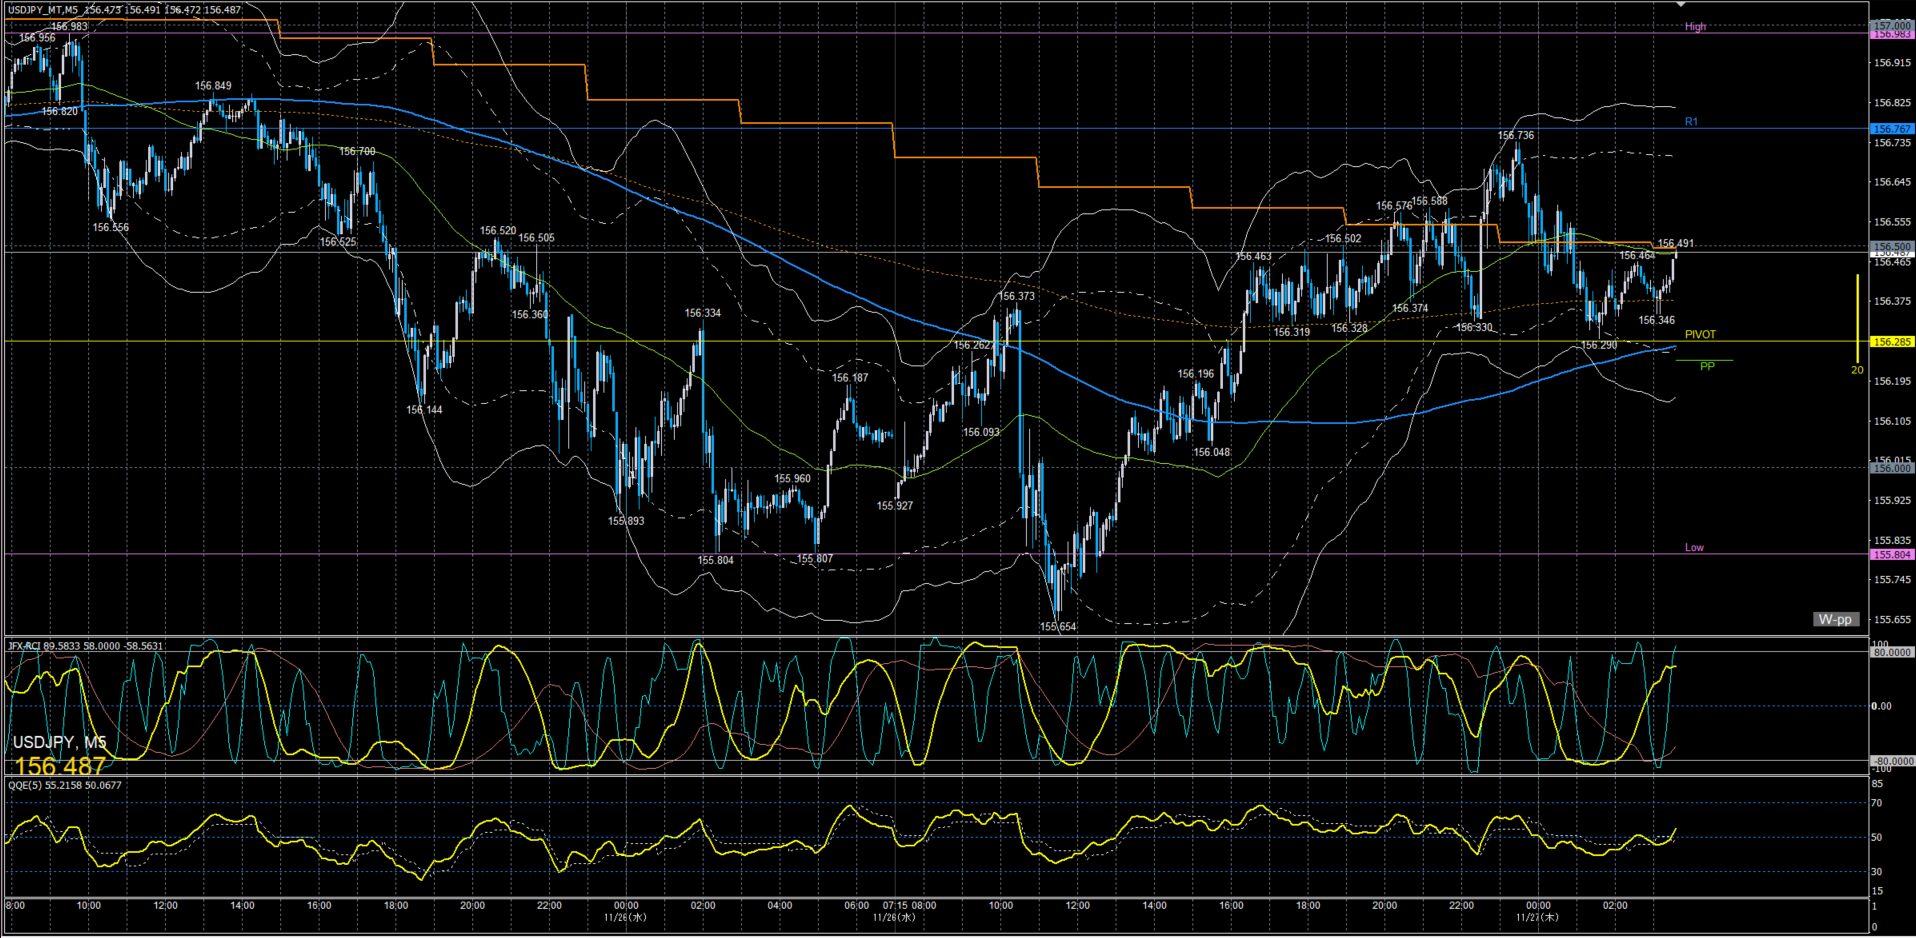Image resolution: width=1916 pixels, height=938 pixels.
Task: Click the W-pp button on chart
Action: 1835,619
